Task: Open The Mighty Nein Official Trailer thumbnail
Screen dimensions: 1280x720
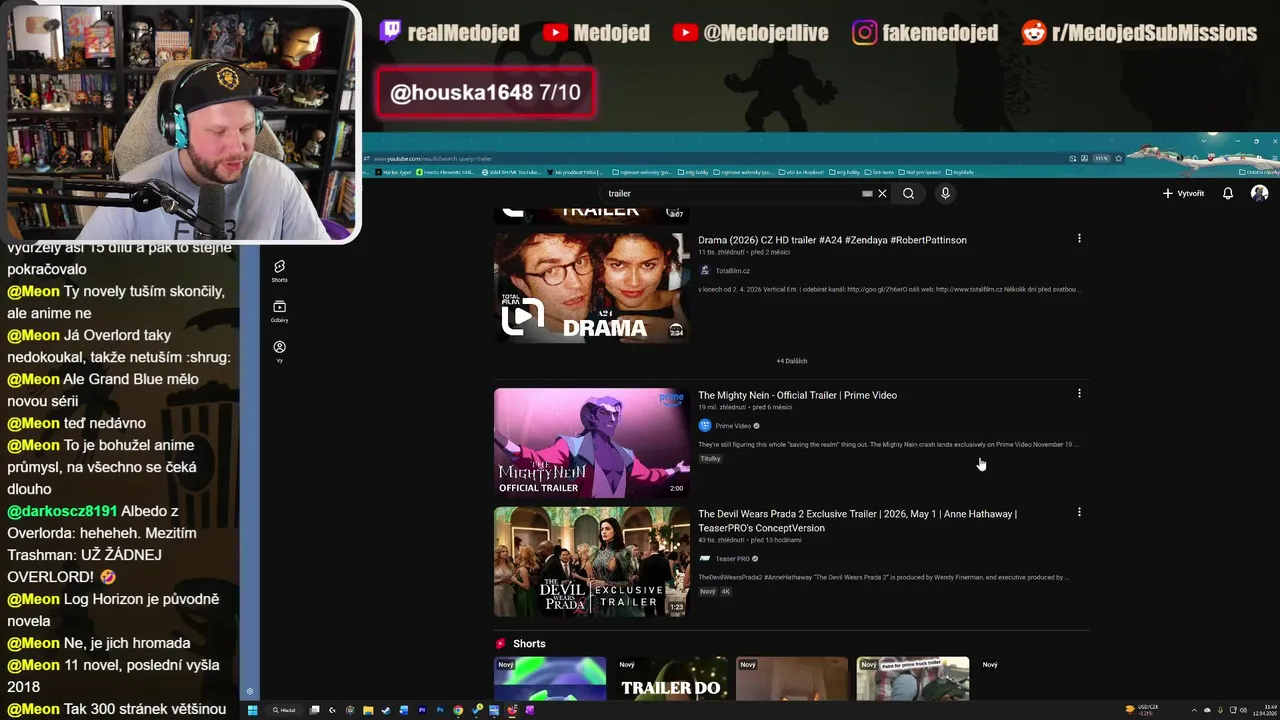Action: (591, 443)
